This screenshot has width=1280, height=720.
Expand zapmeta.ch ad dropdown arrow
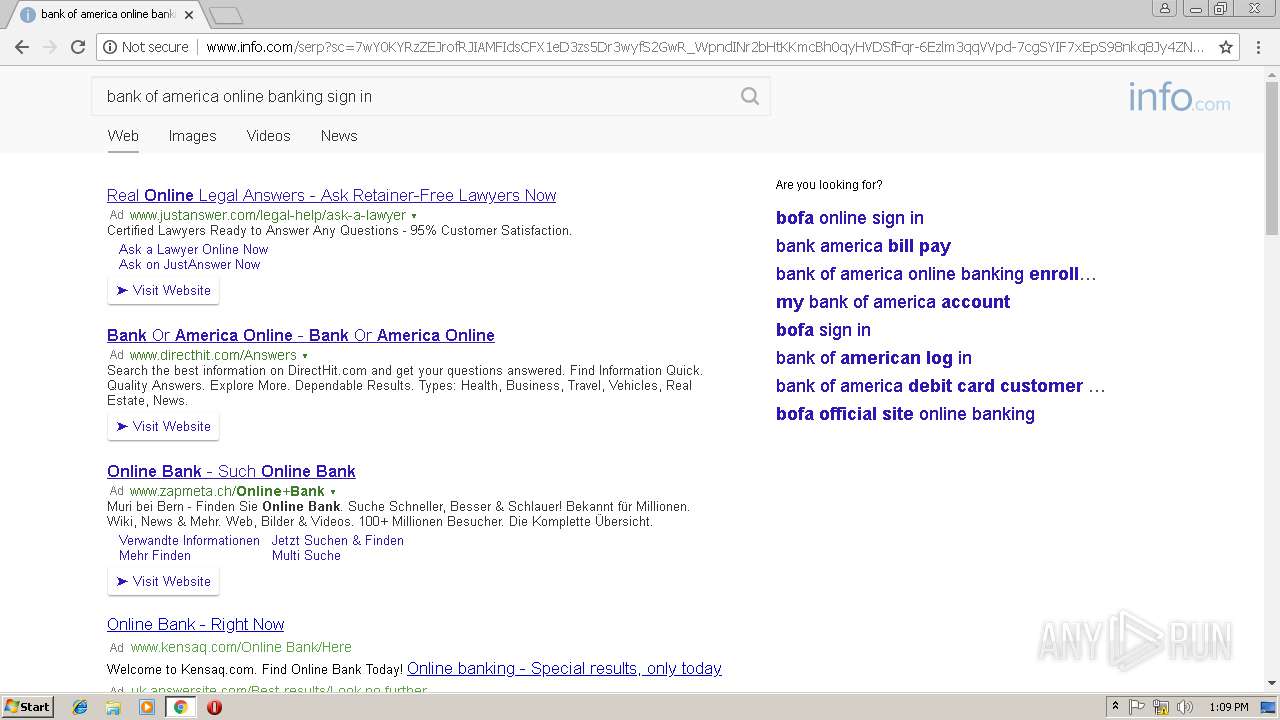(x=333, y=492)
